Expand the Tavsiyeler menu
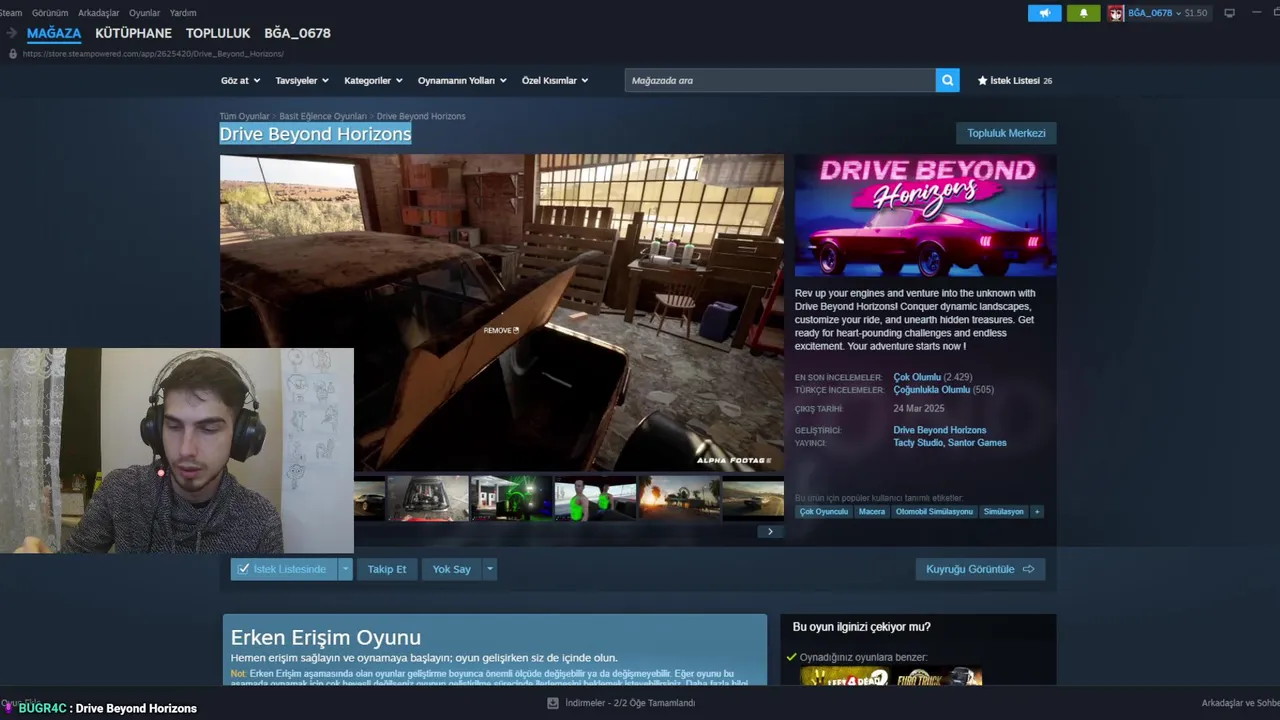The width and height of the screenshot is (1280, 720). pos(301,80)
